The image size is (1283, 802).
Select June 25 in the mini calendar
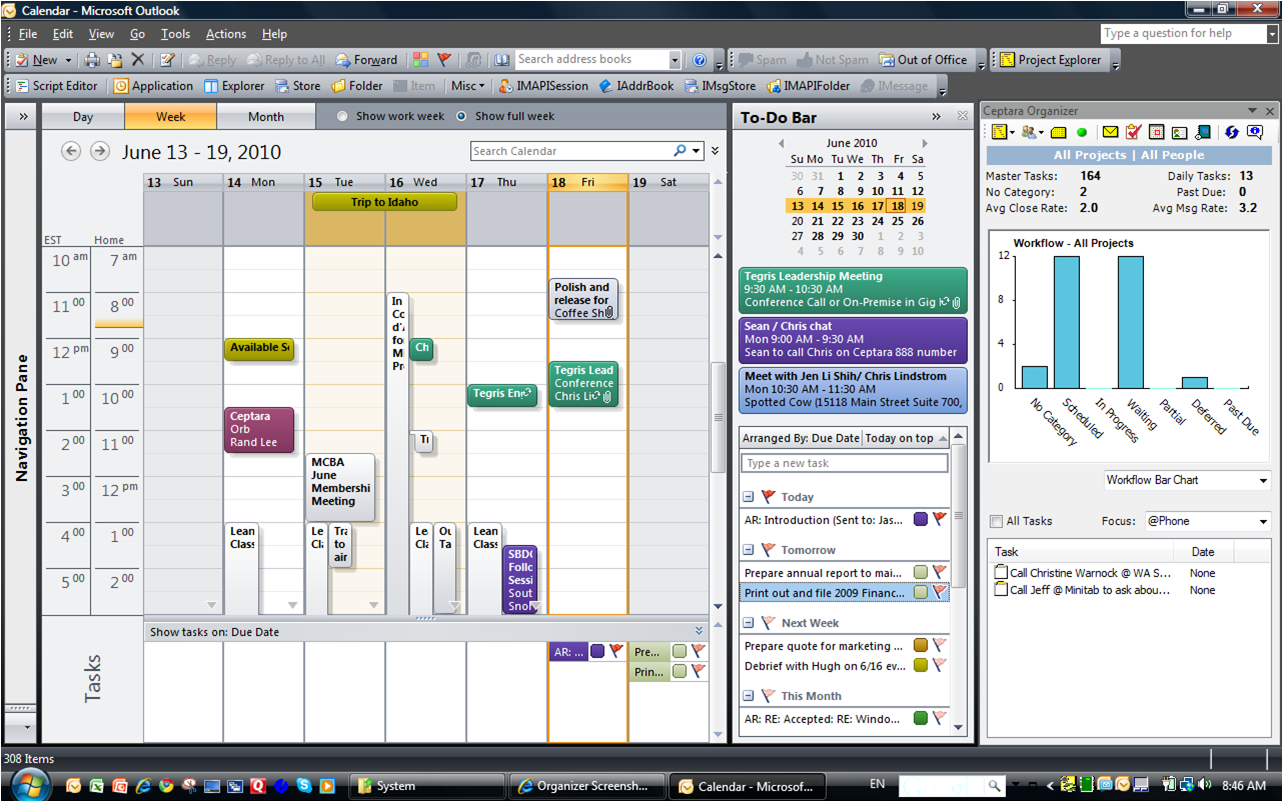pos(899,221)
